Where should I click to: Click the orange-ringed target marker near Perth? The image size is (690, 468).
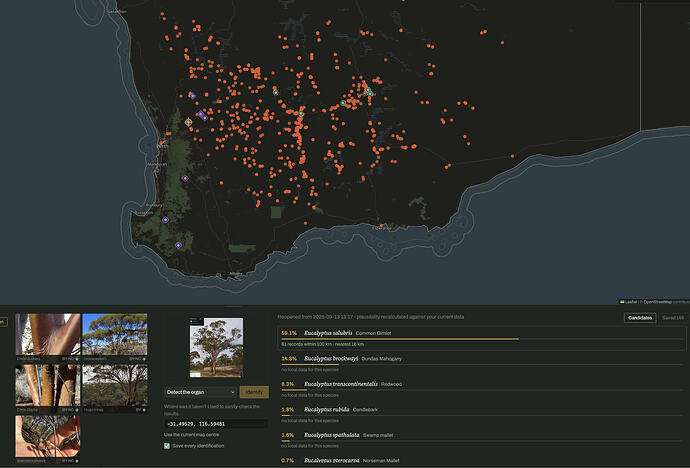point(188,122)
